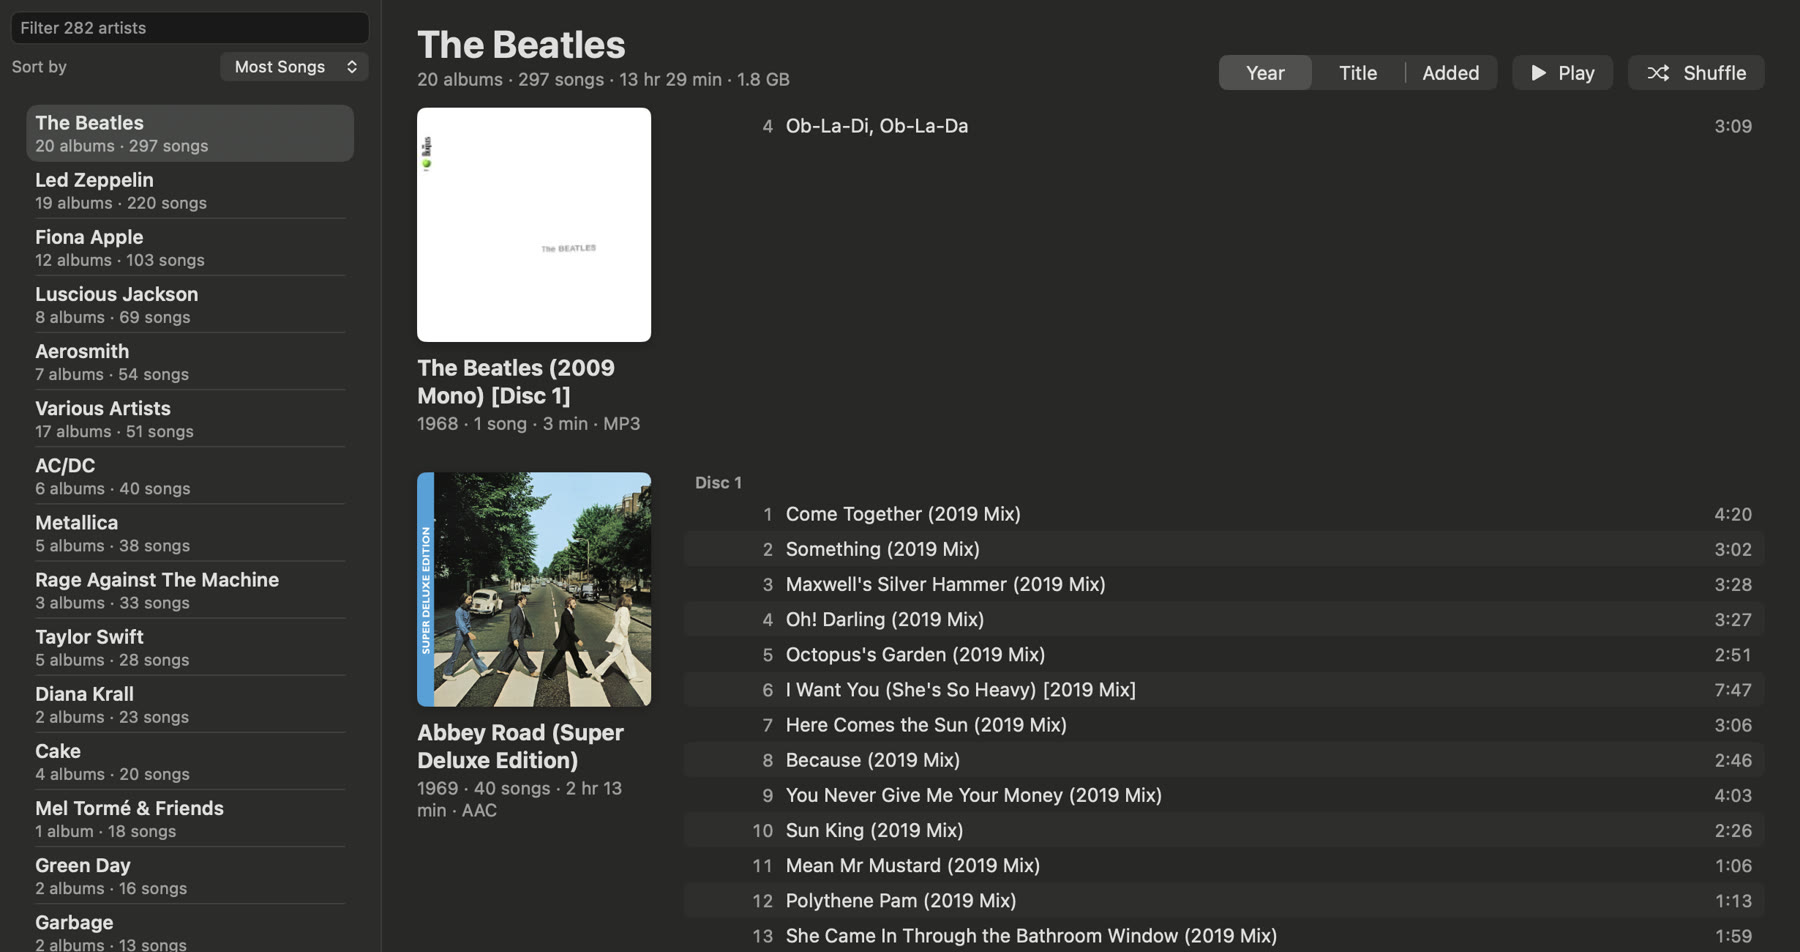Select Green Day artist

pos(190,874)
